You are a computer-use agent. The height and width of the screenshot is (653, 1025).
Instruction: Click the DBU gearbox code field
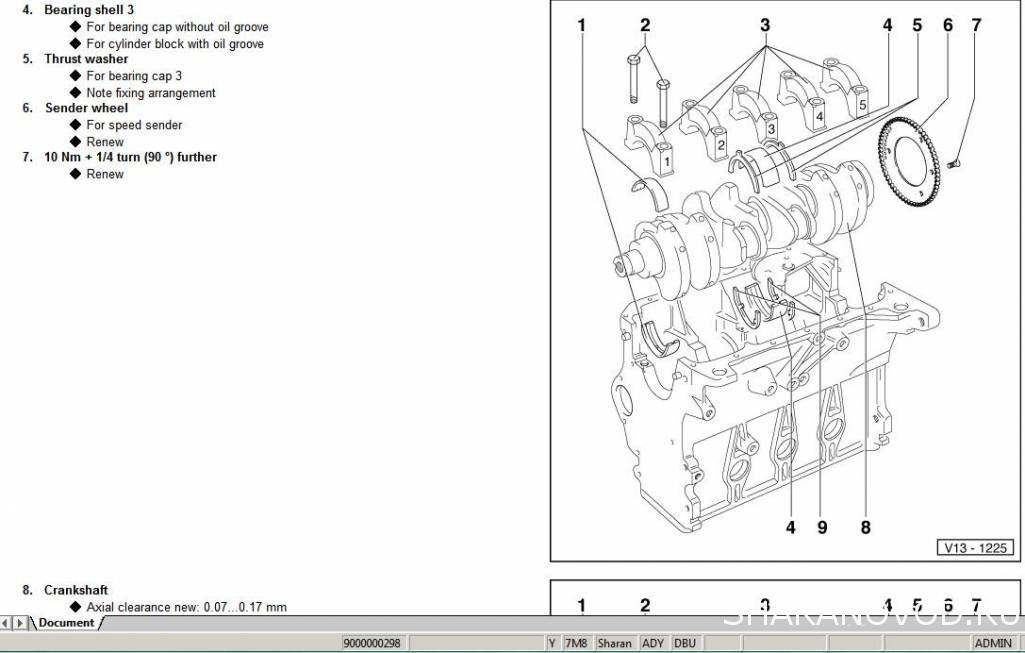coord(684,643)
